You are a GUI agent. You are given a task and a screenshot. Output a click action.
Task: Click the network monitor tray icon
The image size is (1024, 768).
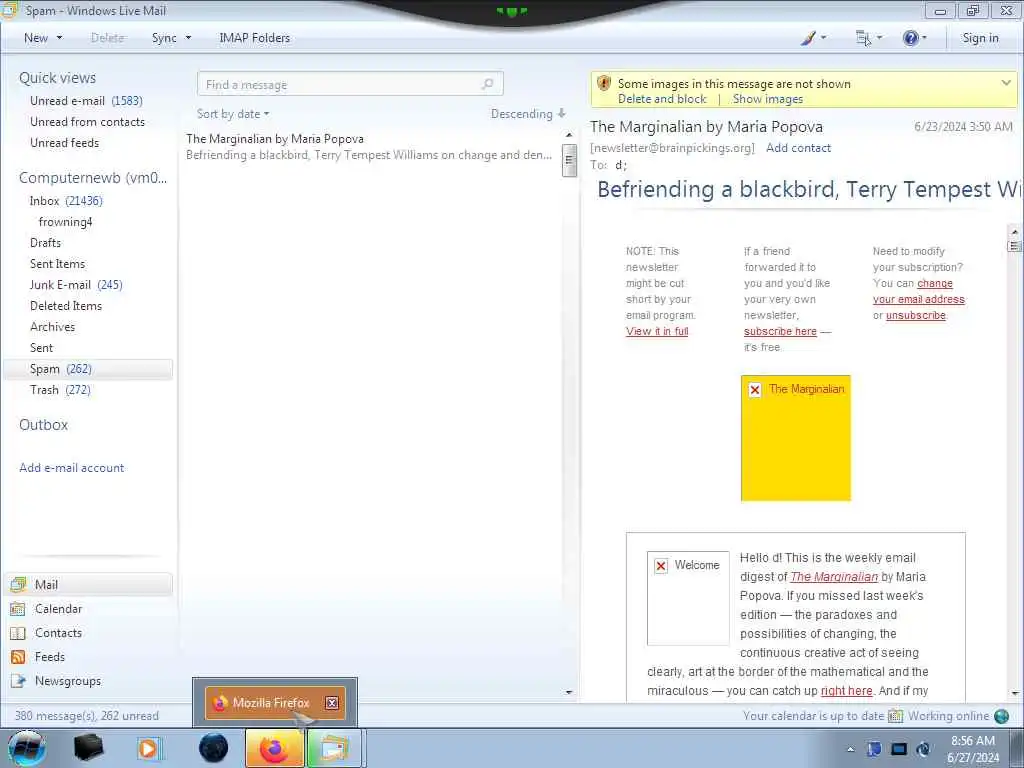[x=899, y=749]
